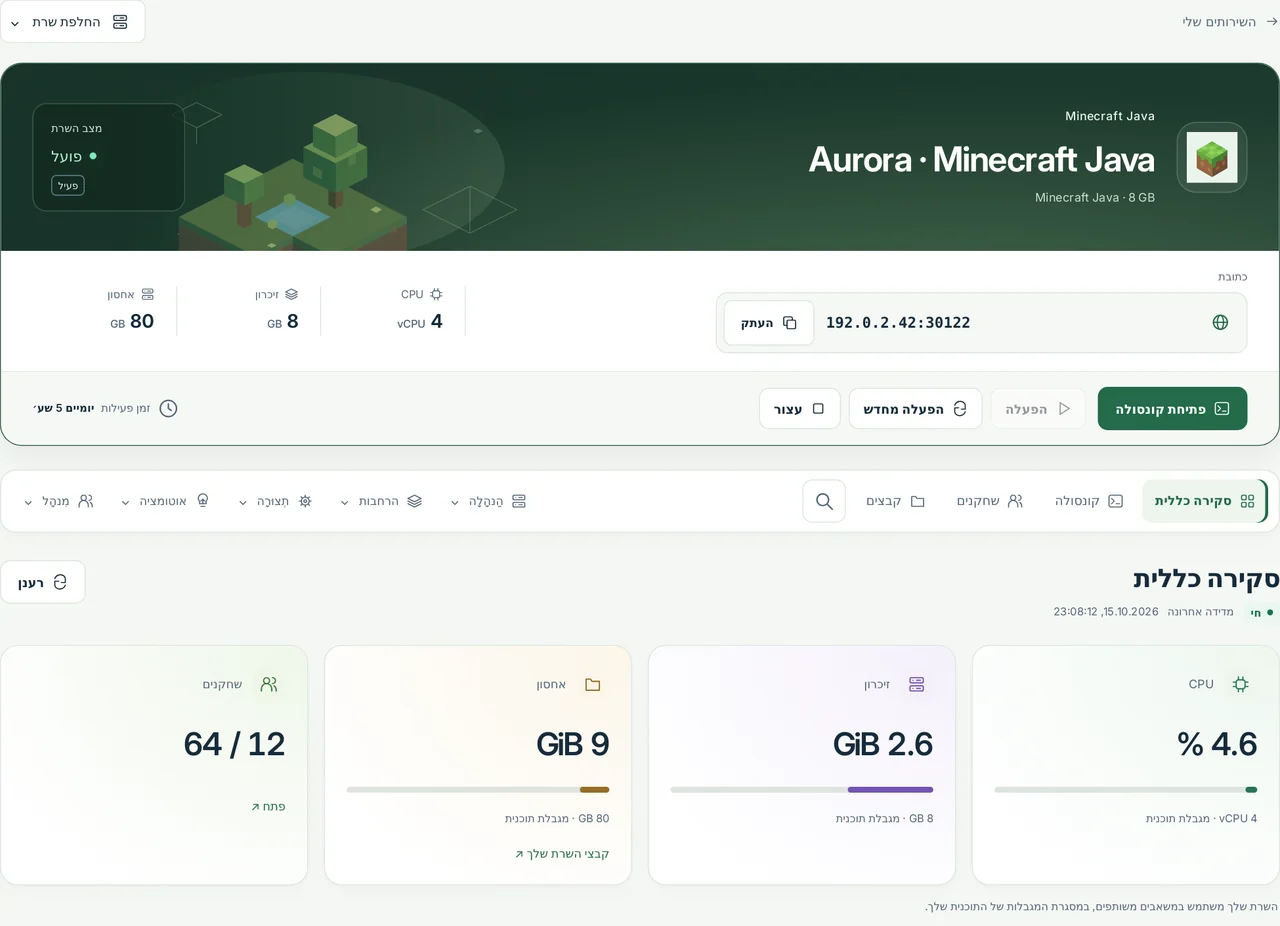Click the memory icon in the 2.6 GiB card
The image size is (1280, 926).
pos(917,684)
